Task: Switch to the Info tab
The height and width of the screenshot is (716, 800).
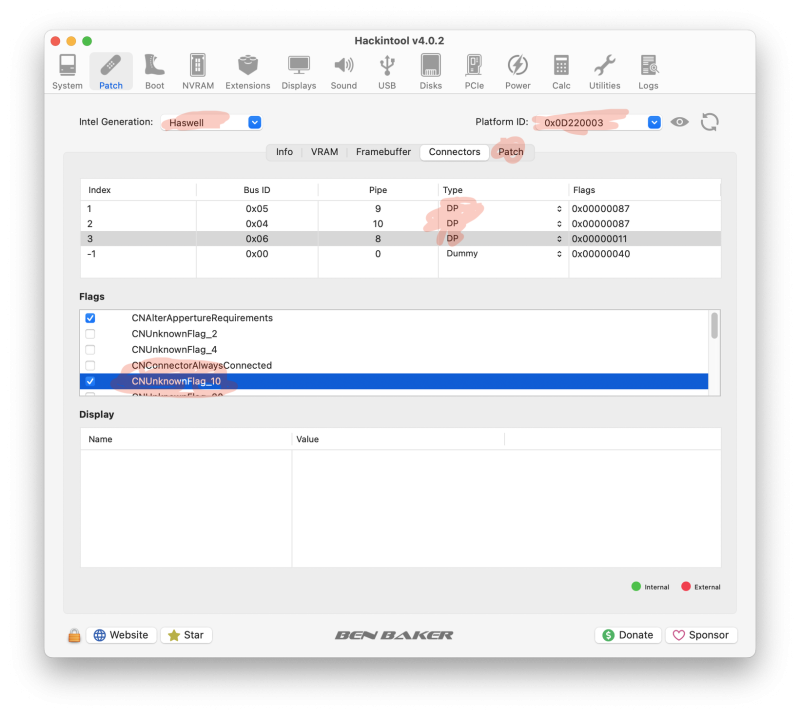Action: pos(284,152)
